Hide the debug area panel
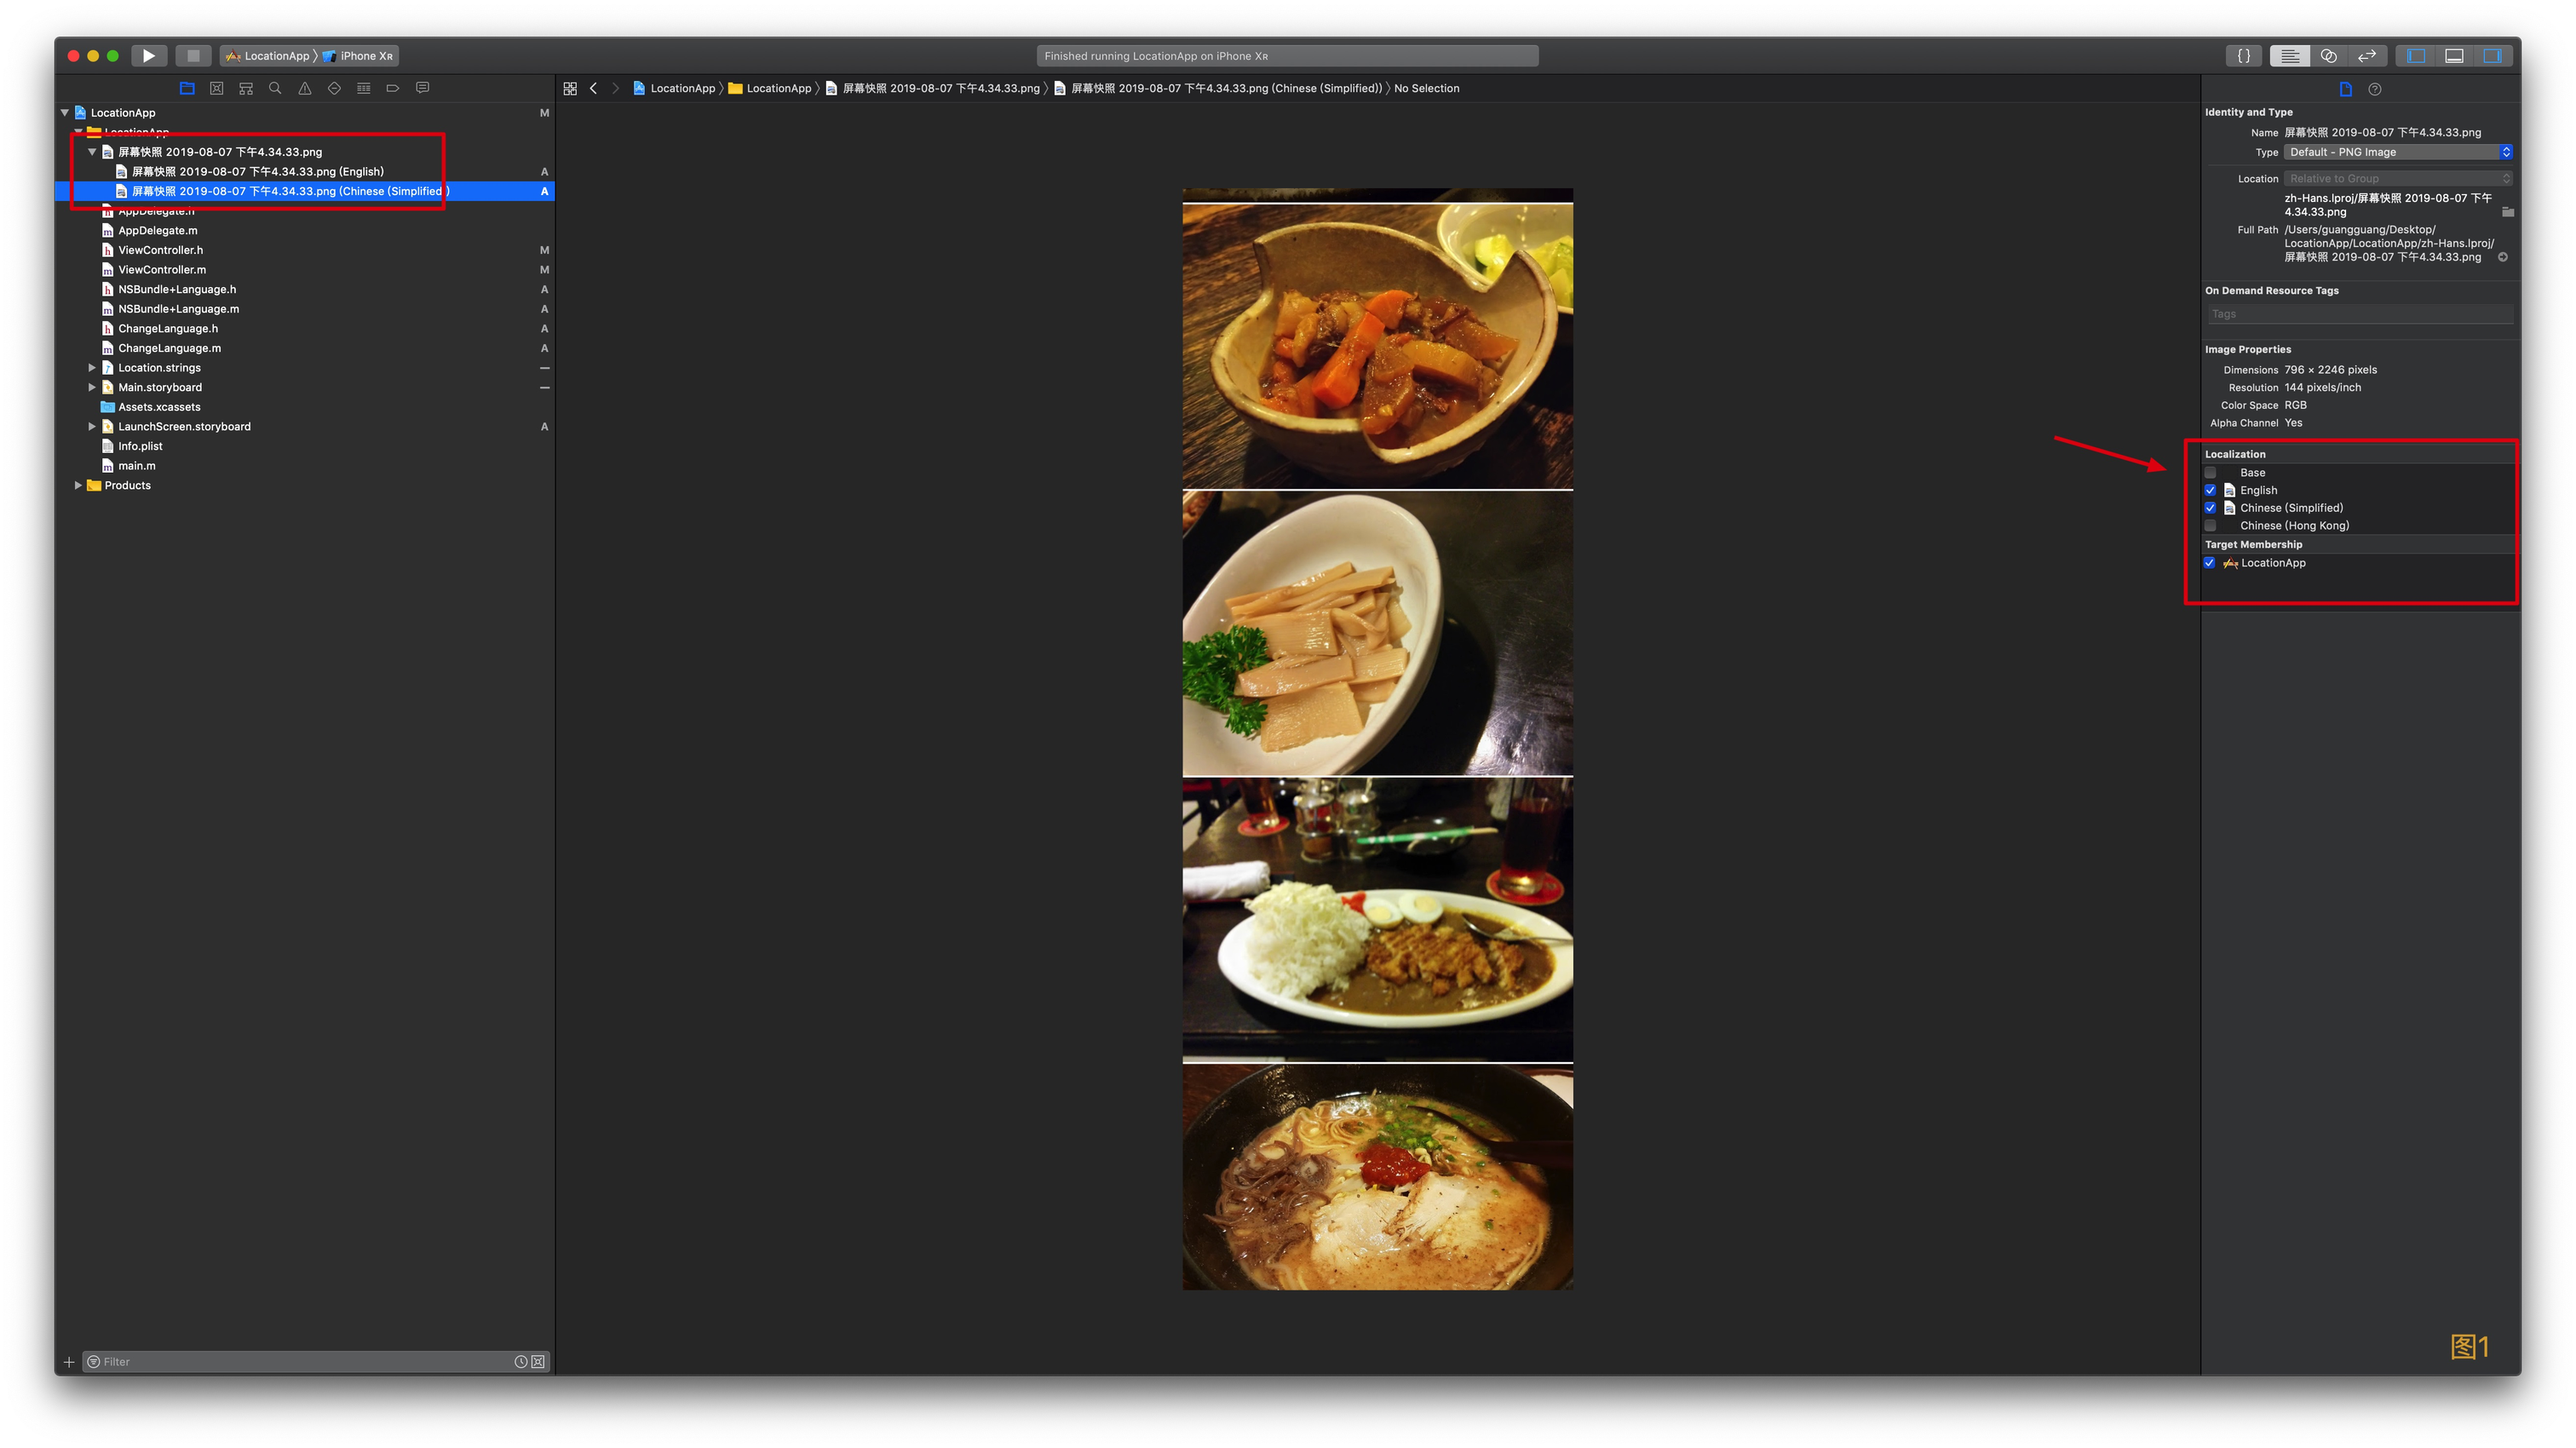This screenshot has width=2576, height=1448. tap(2453, 56)
